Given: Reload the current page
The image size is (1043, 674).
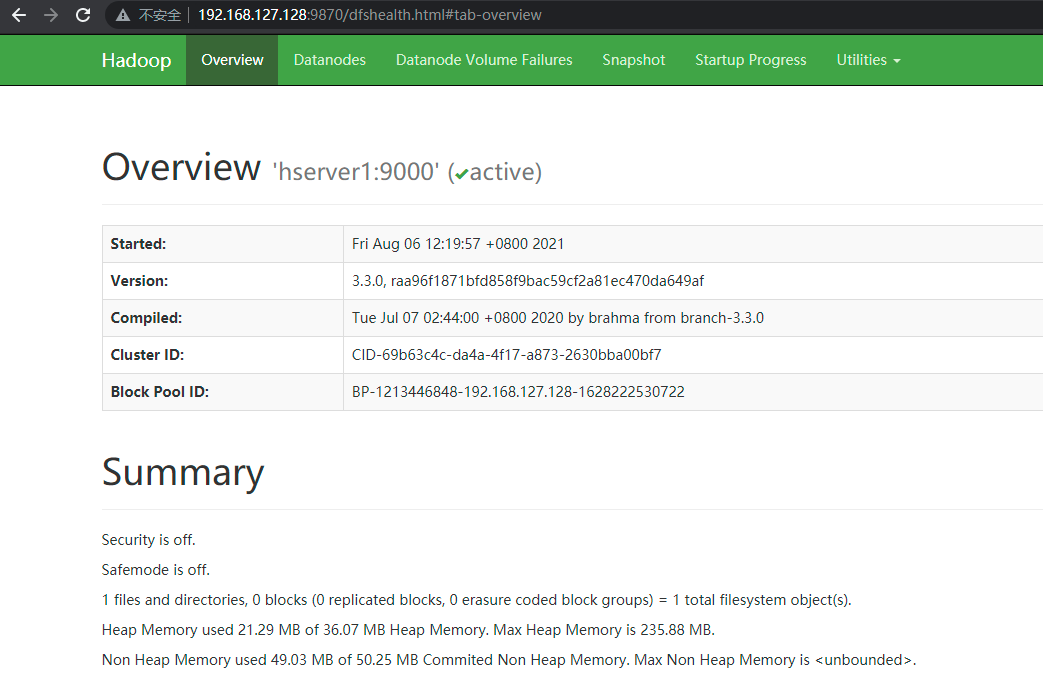Looking at the screenshot, I should [82, 15].
